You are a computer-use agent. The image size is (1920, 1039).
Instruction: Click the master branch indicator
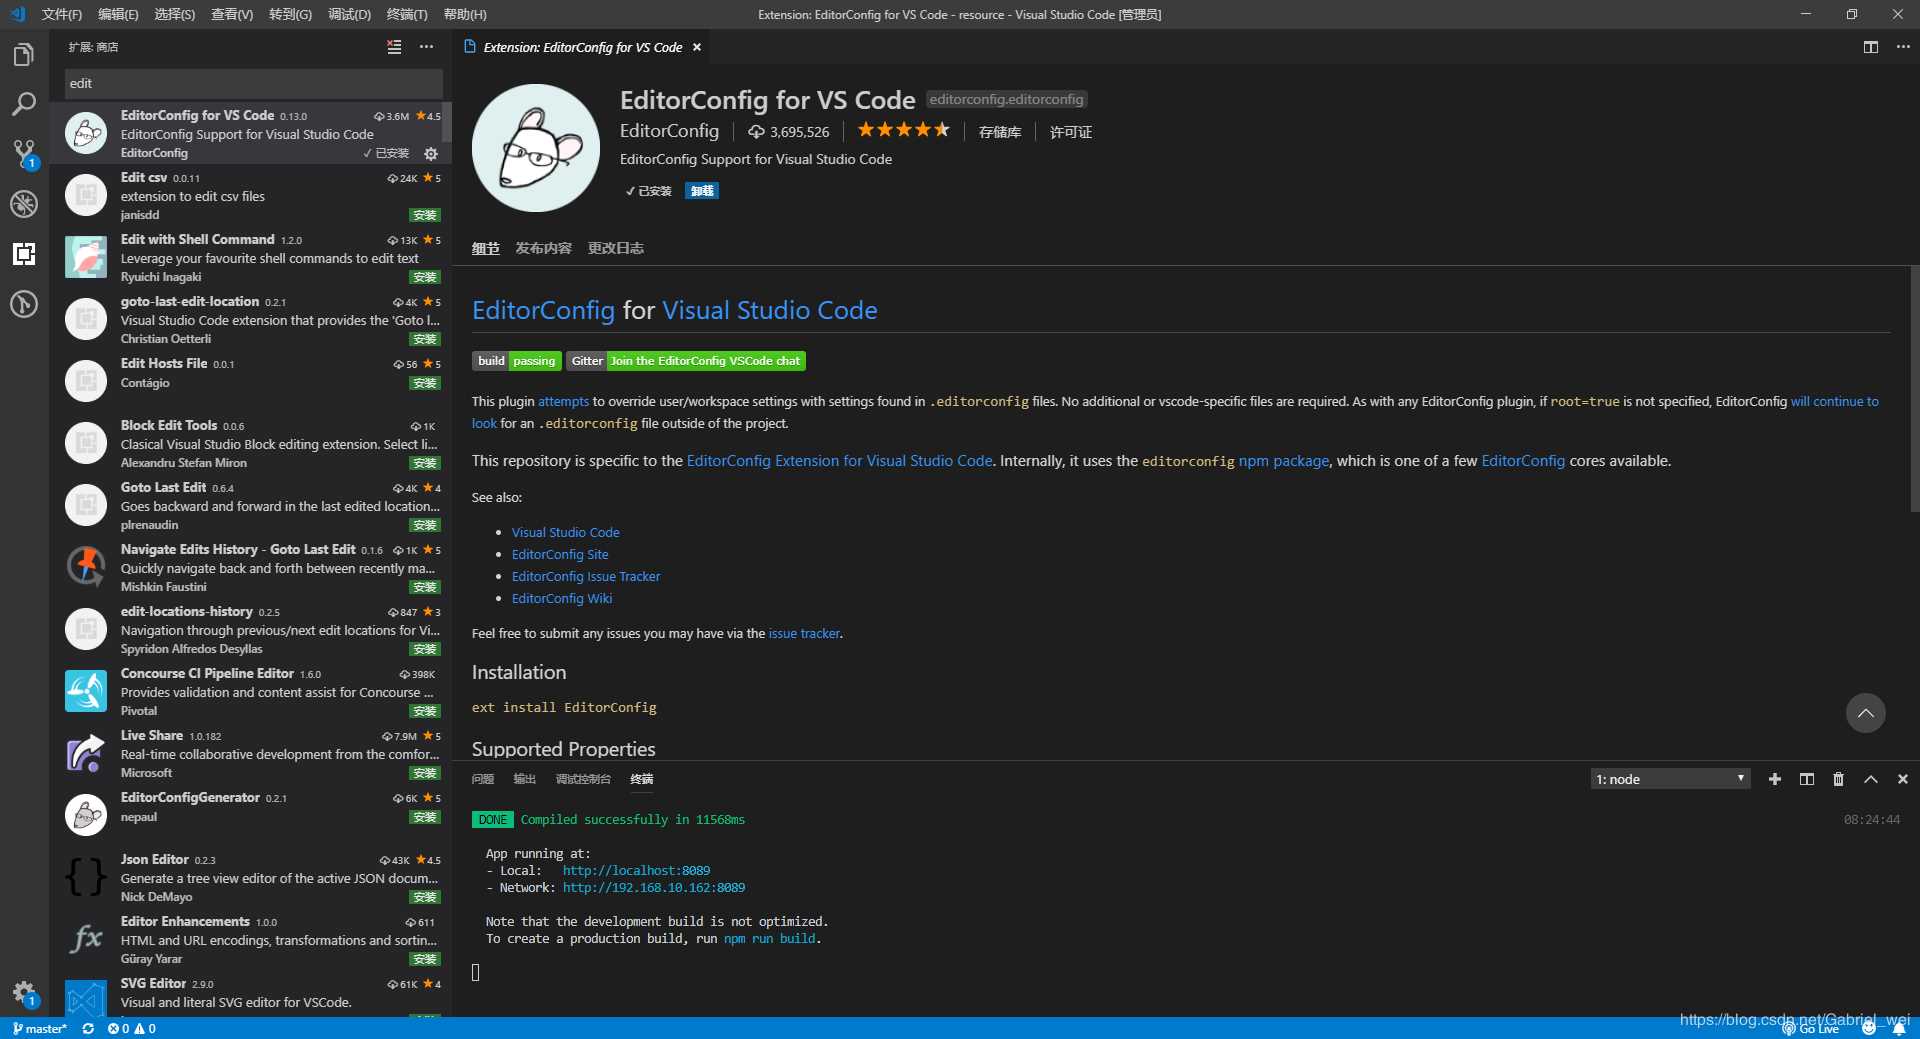tap(40, 1028)
